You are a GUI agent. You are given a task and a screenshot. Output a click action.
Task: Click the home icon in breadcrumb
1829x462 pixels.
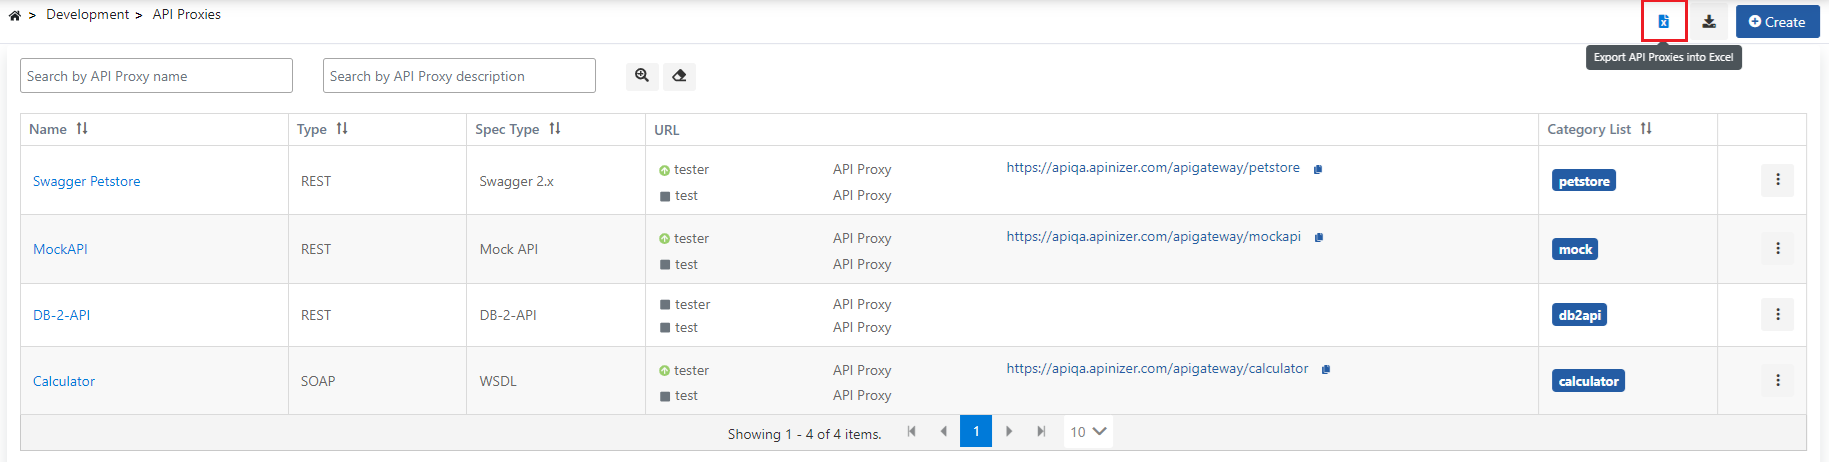pos(15,15)
